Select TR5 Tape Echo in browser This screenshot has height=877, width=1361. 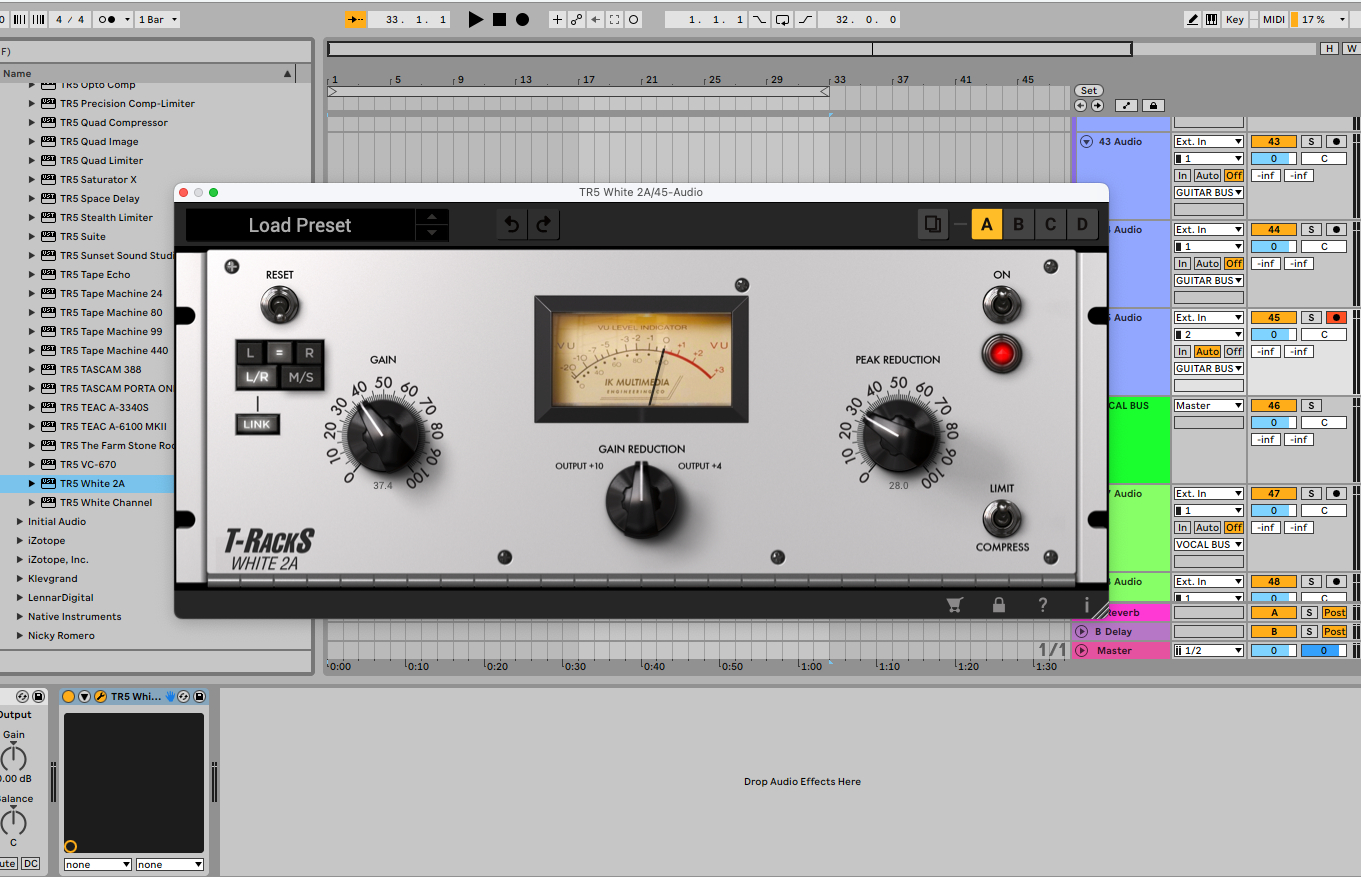click(x=94, y=274)
